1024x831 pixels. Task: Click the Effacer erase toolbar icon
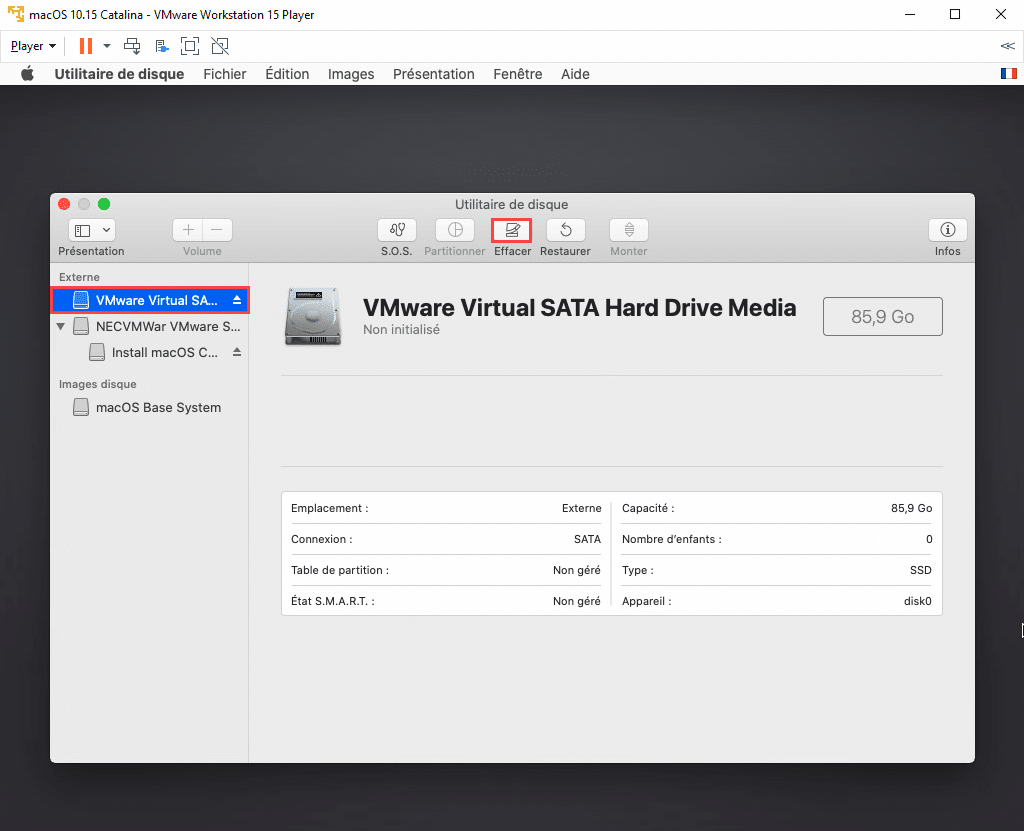tap(512, 230)
